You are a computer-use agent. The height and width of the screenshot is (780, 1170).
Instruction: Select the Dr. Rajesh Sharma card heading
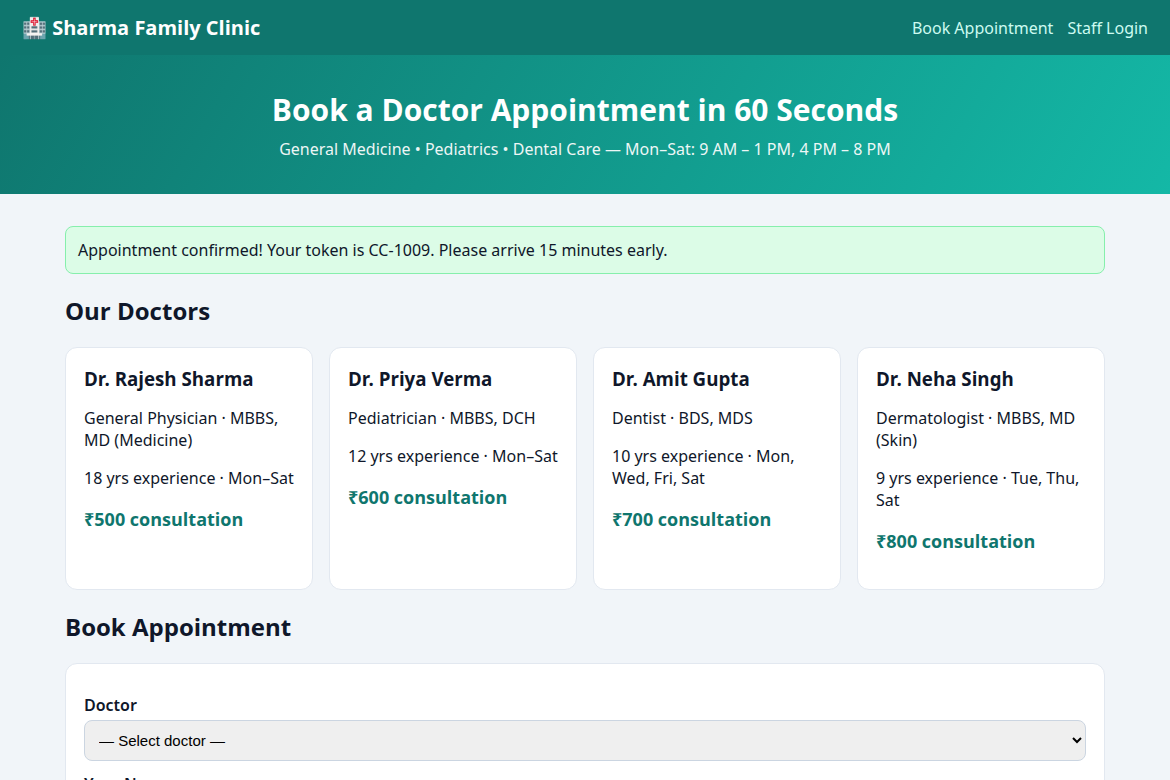click(x=169, y=379)
